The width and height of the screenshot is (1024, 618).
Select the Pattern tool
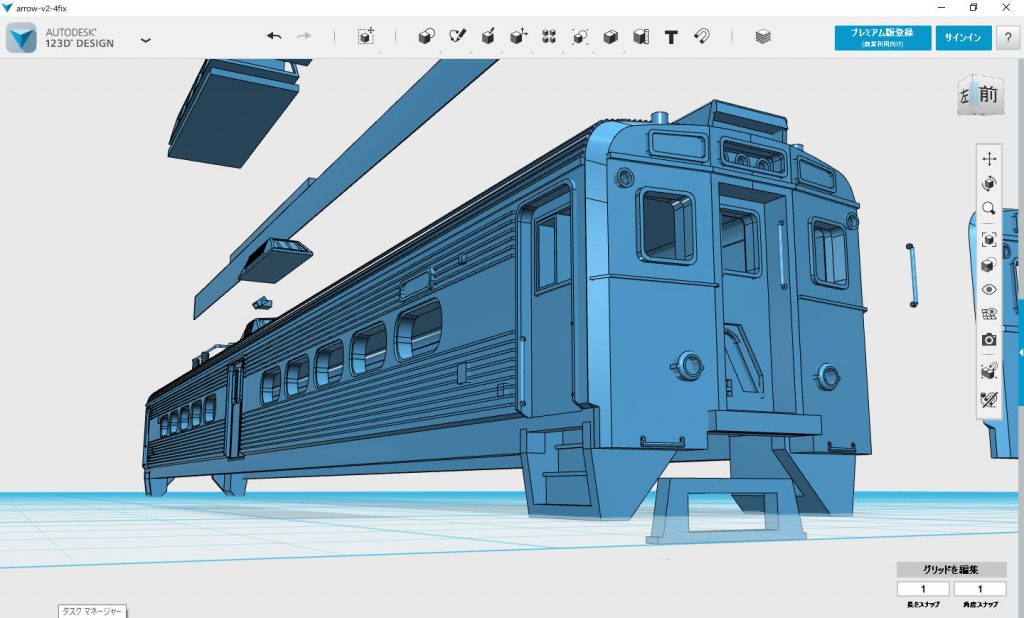click(x=547, y=37)
